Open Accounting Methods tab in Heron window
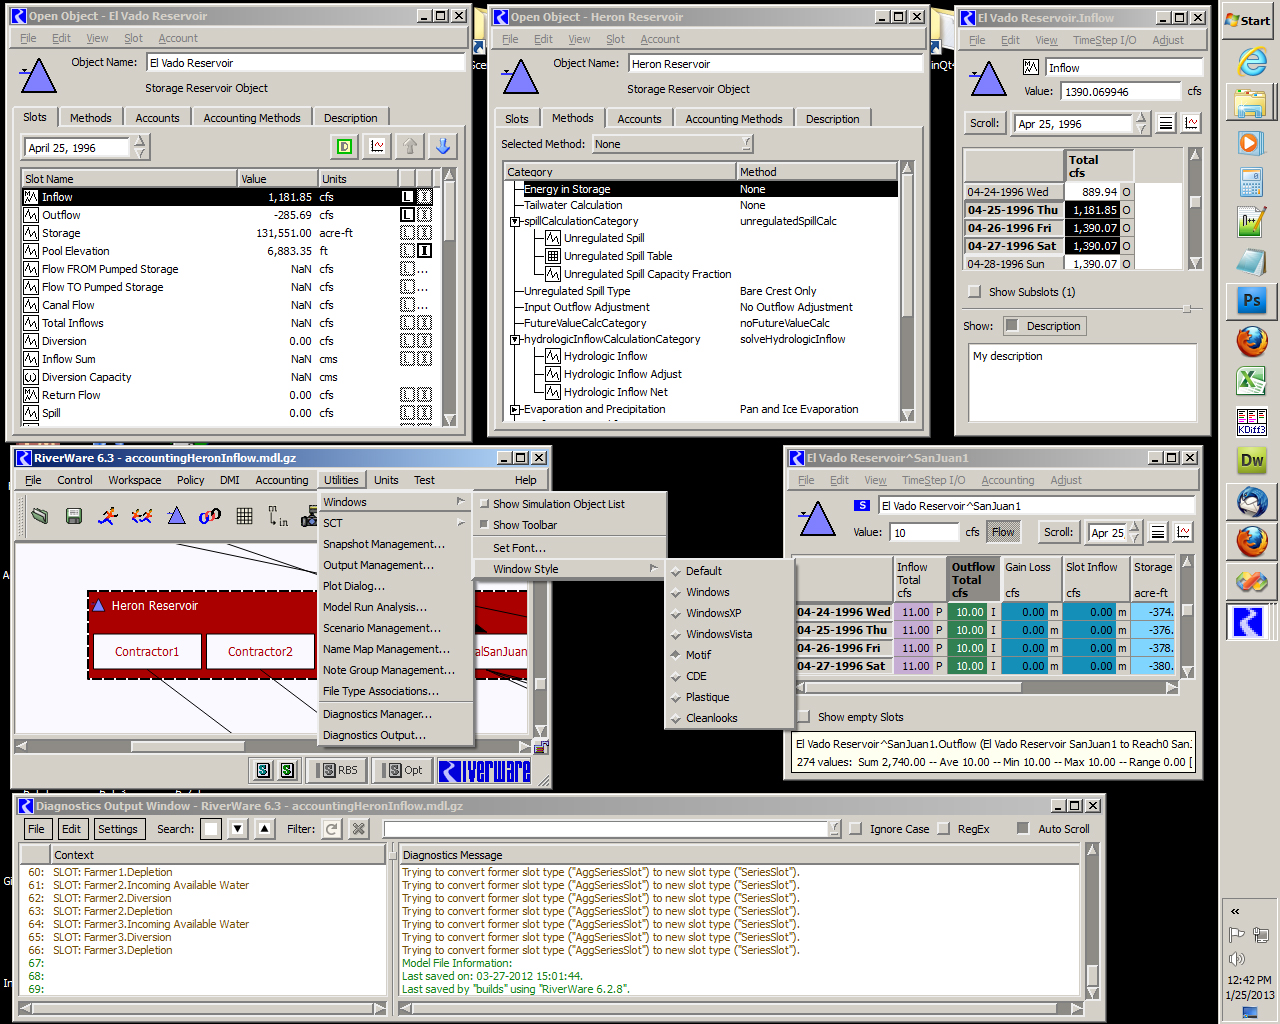This screenshot has height=1024, width=1280. (734, 119)
